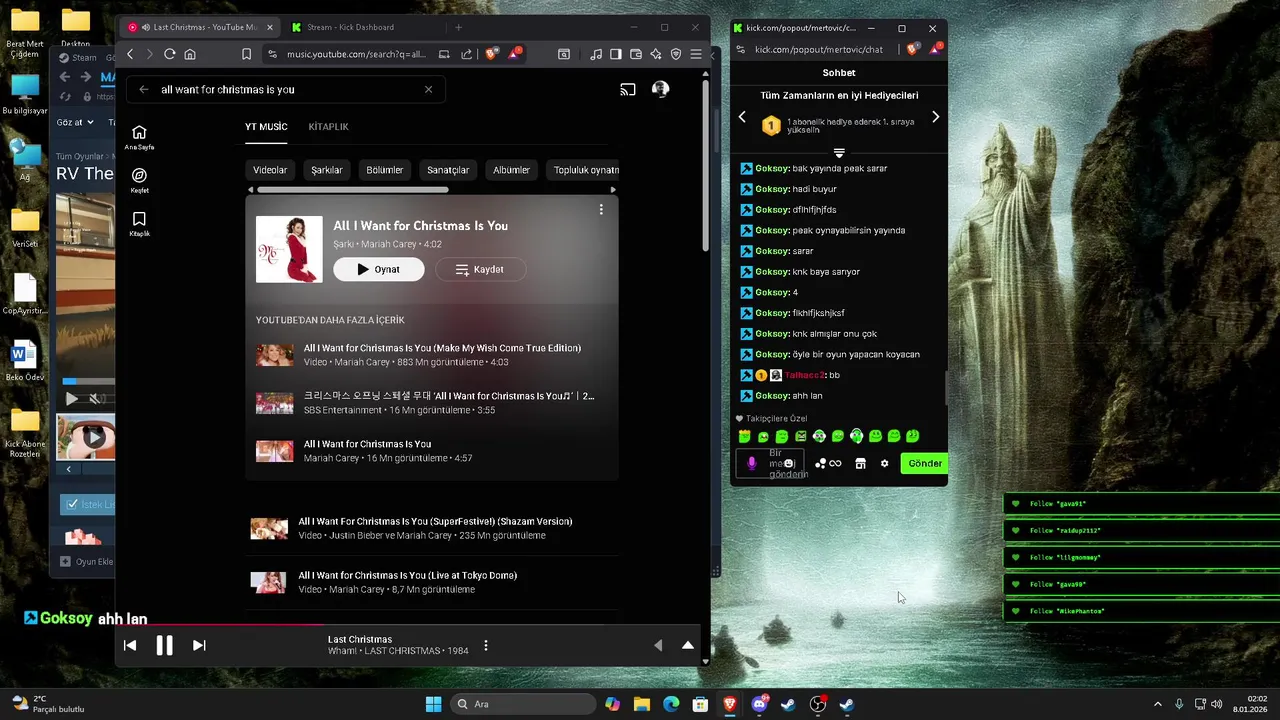Reload the page in the browser toolbar

coord(169,54)
